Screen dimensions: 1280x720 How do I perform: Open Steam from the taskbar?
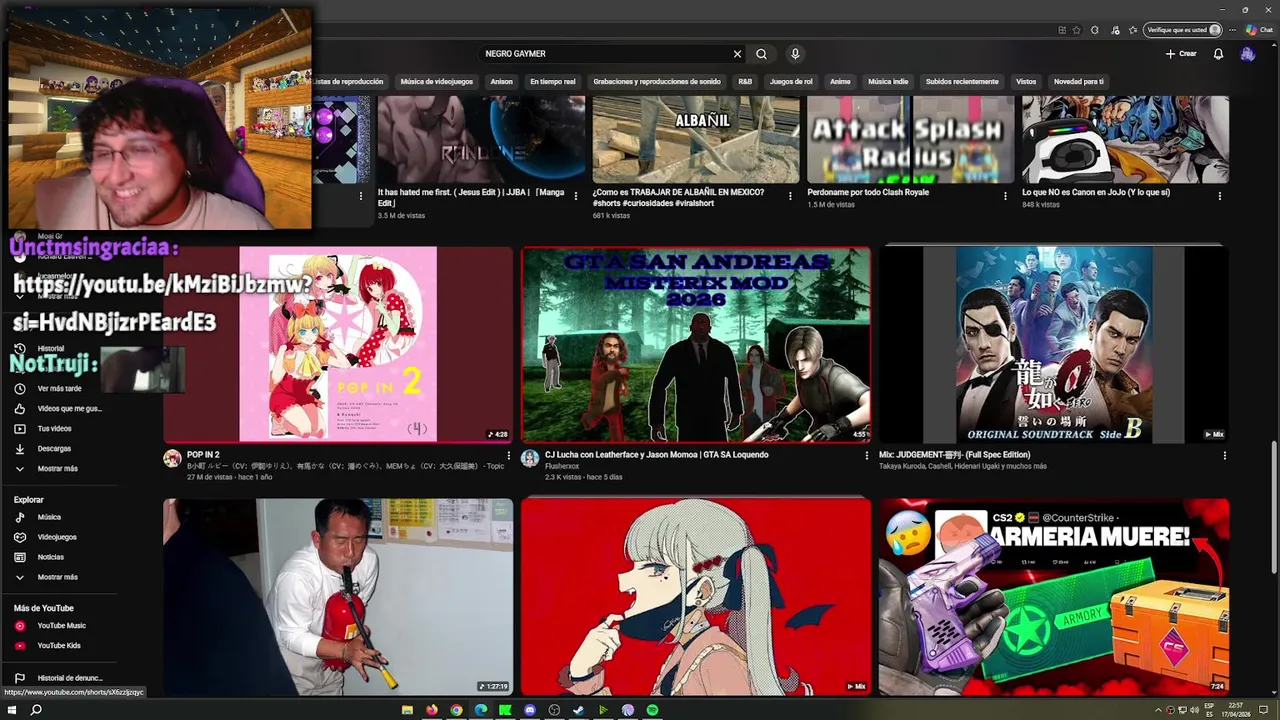click(579, 710)
